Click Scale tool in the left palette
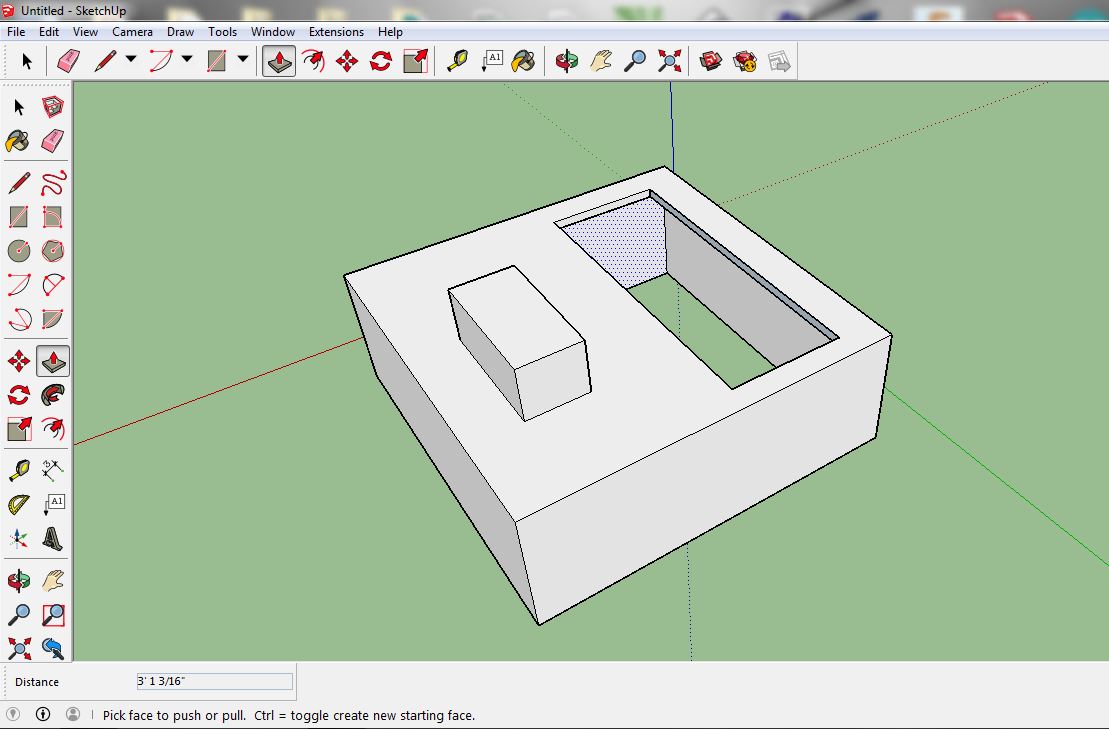The height and width of the screenshot is (729, 1109). coord(19,429)
